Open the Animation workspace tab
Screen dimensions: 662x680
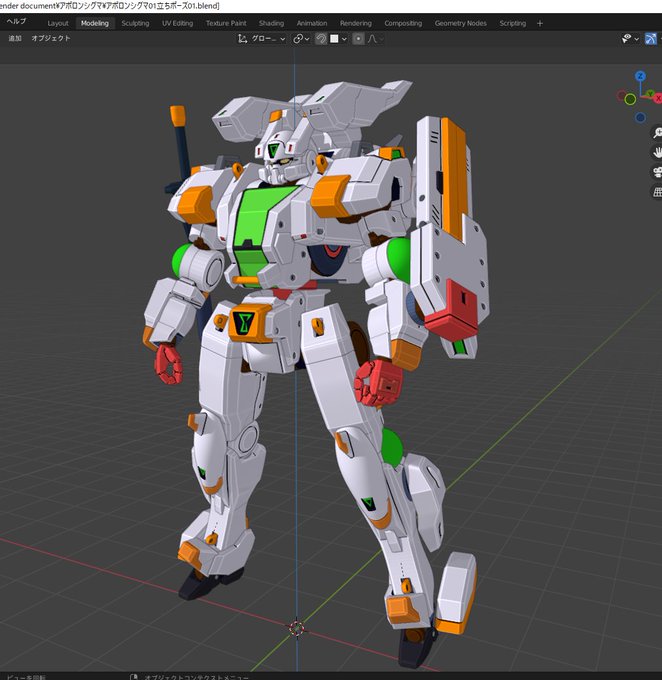click(x=311, y=23)
